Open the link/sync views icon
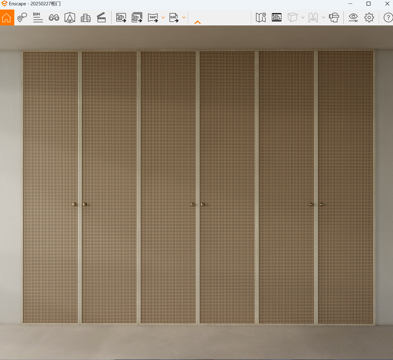The image size is (393, 360). pyautogui.click(x=22, y=17)
